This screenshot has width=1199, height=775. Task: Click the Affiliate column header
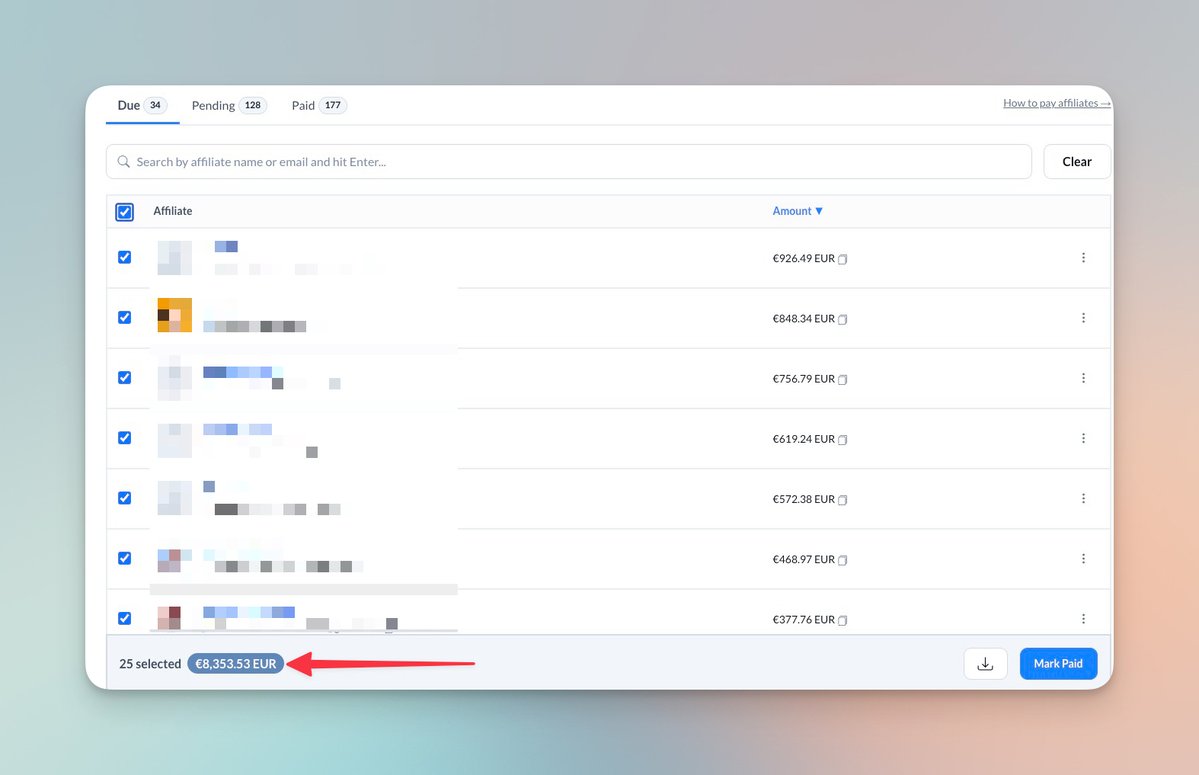click(x=173, y=211)
